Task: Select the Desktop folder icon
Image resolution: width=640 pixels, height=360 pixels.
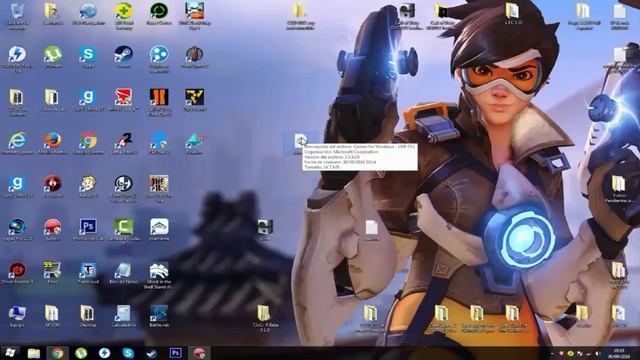Action: coord(88,316)
